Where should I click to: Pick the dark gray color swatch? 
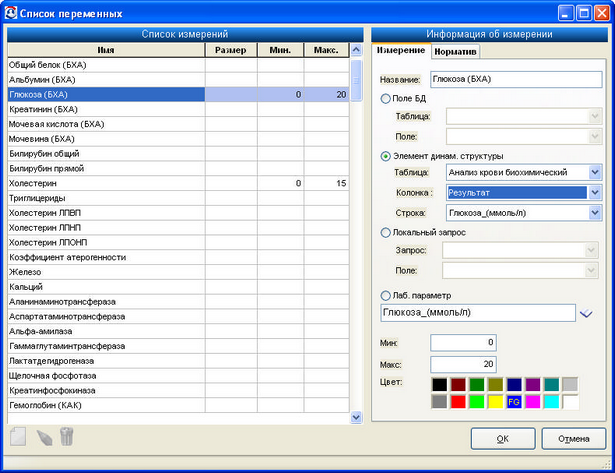[x=439, y=402]
